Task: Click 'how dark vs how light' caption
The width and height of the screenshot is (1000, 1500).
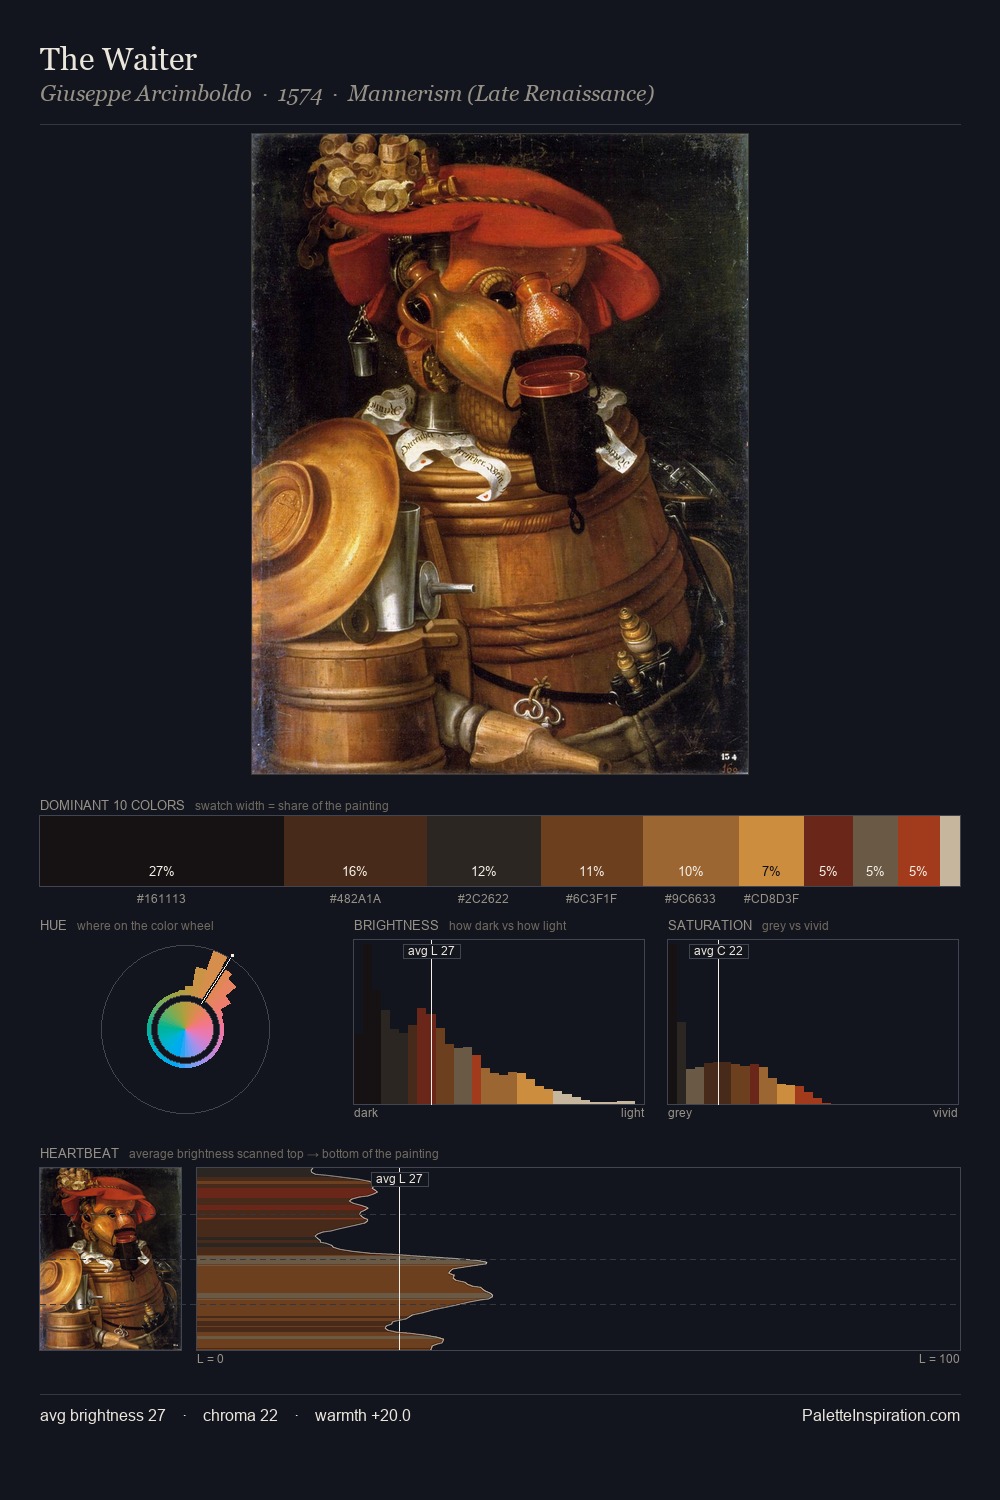Action: (x=507, y=926)
